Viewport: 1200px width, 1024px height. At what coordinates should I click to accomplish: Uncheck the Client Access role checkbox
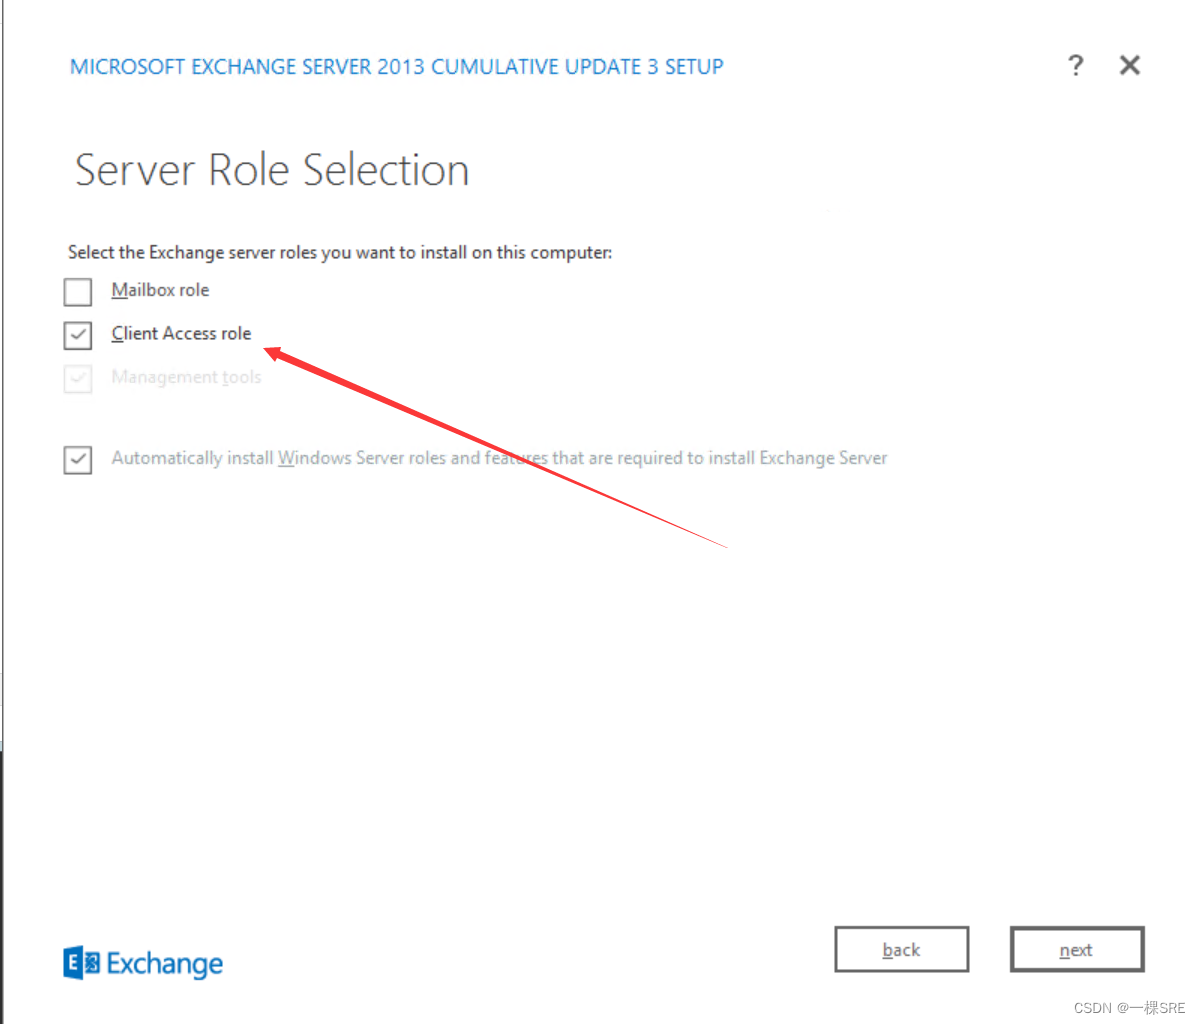[78, 335]
